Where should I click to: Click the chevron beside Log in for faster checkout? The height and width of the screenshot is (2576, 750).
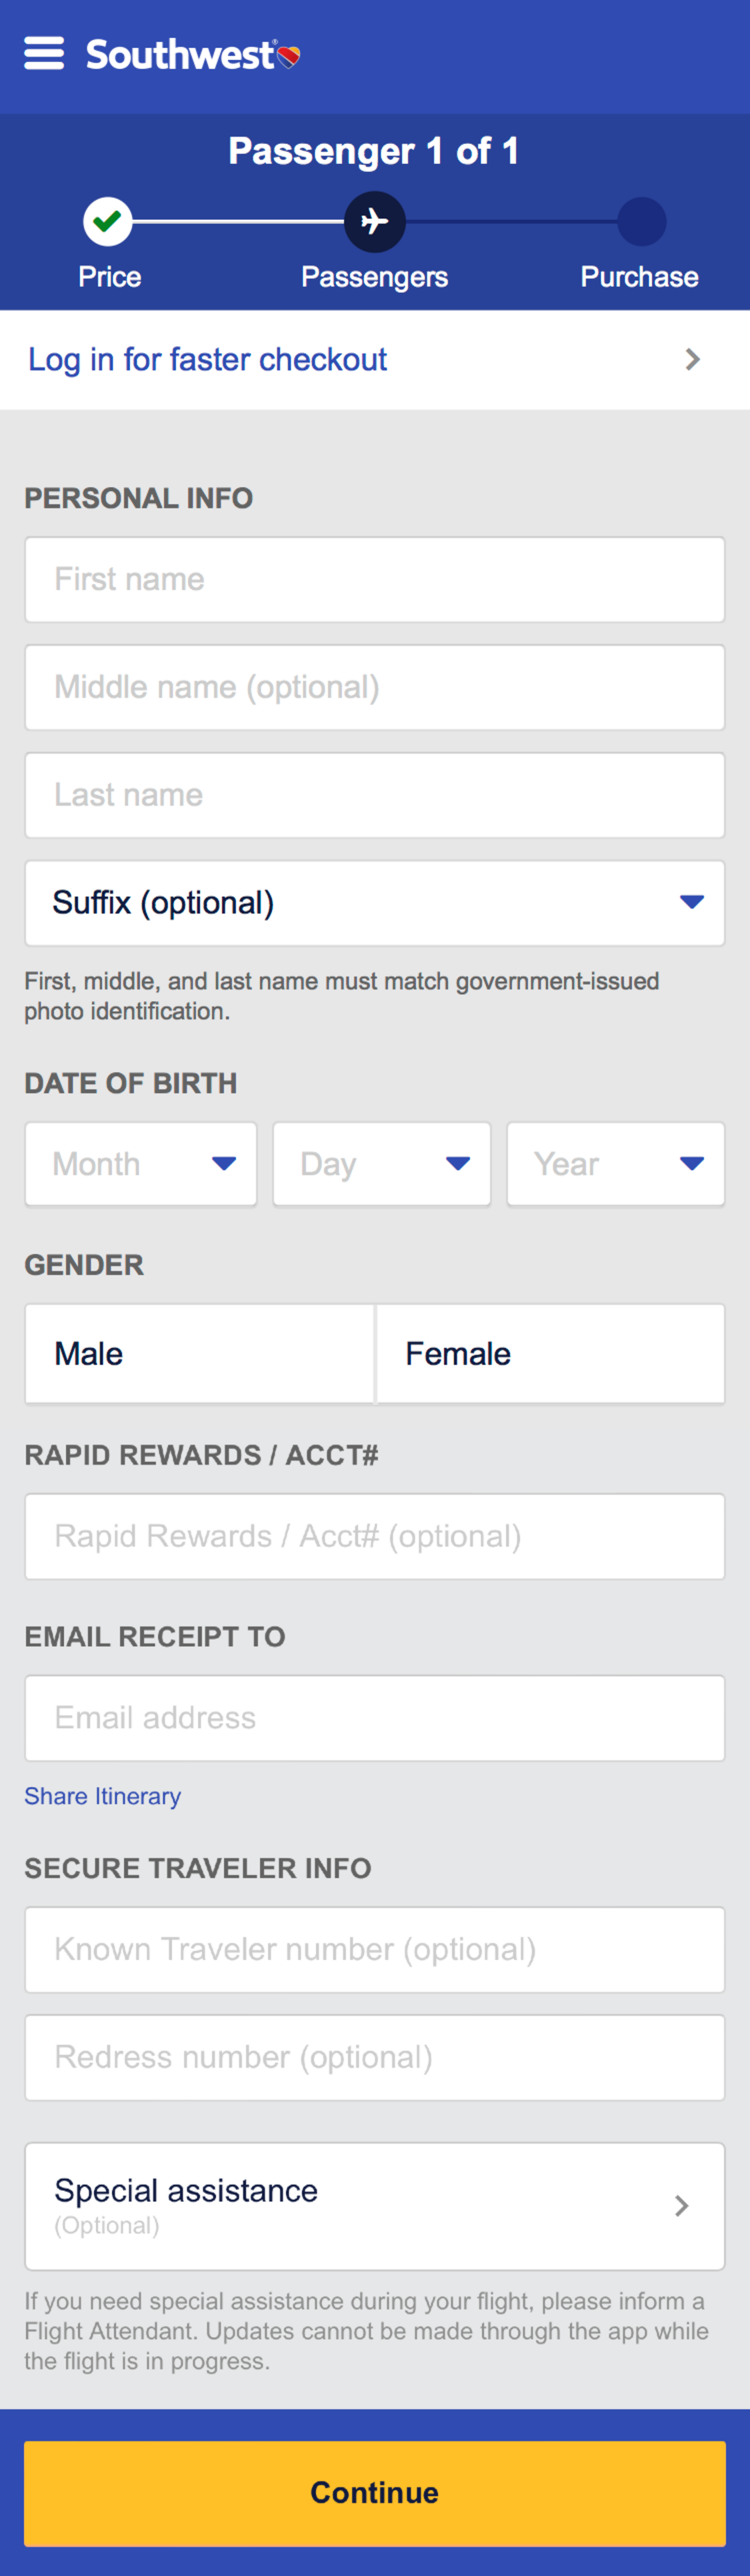pyautogui.click(x=692, y=359)
